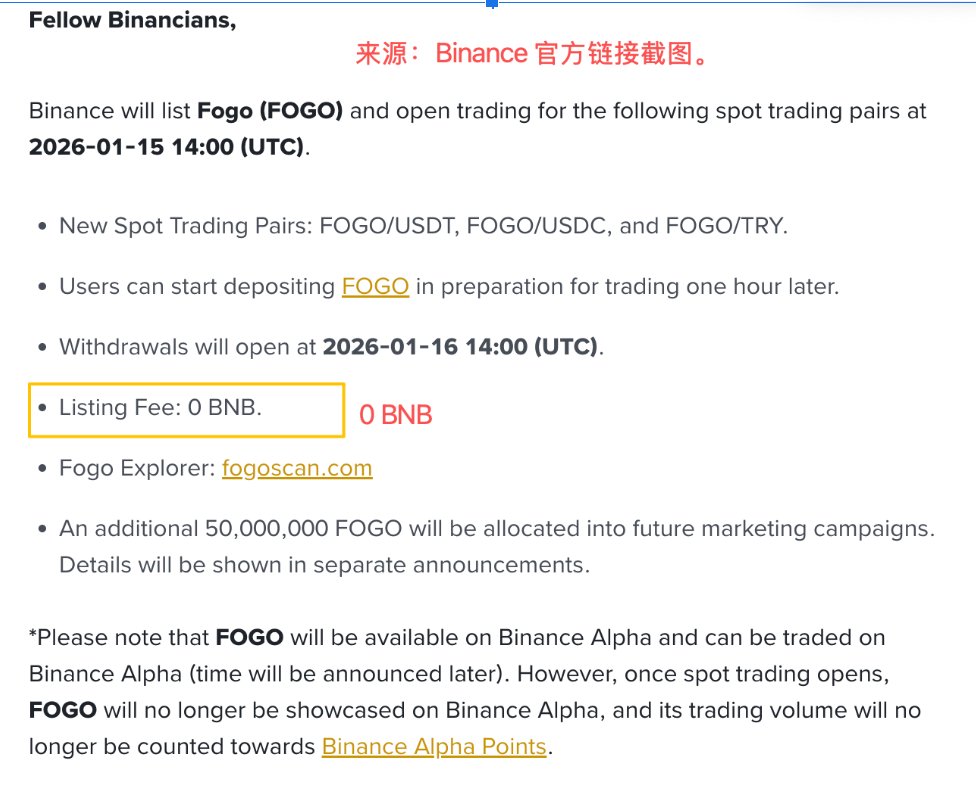This screenshot has width=976, height=792.
Task: Open the FOGO deposit link
Action: click(375, 287)
